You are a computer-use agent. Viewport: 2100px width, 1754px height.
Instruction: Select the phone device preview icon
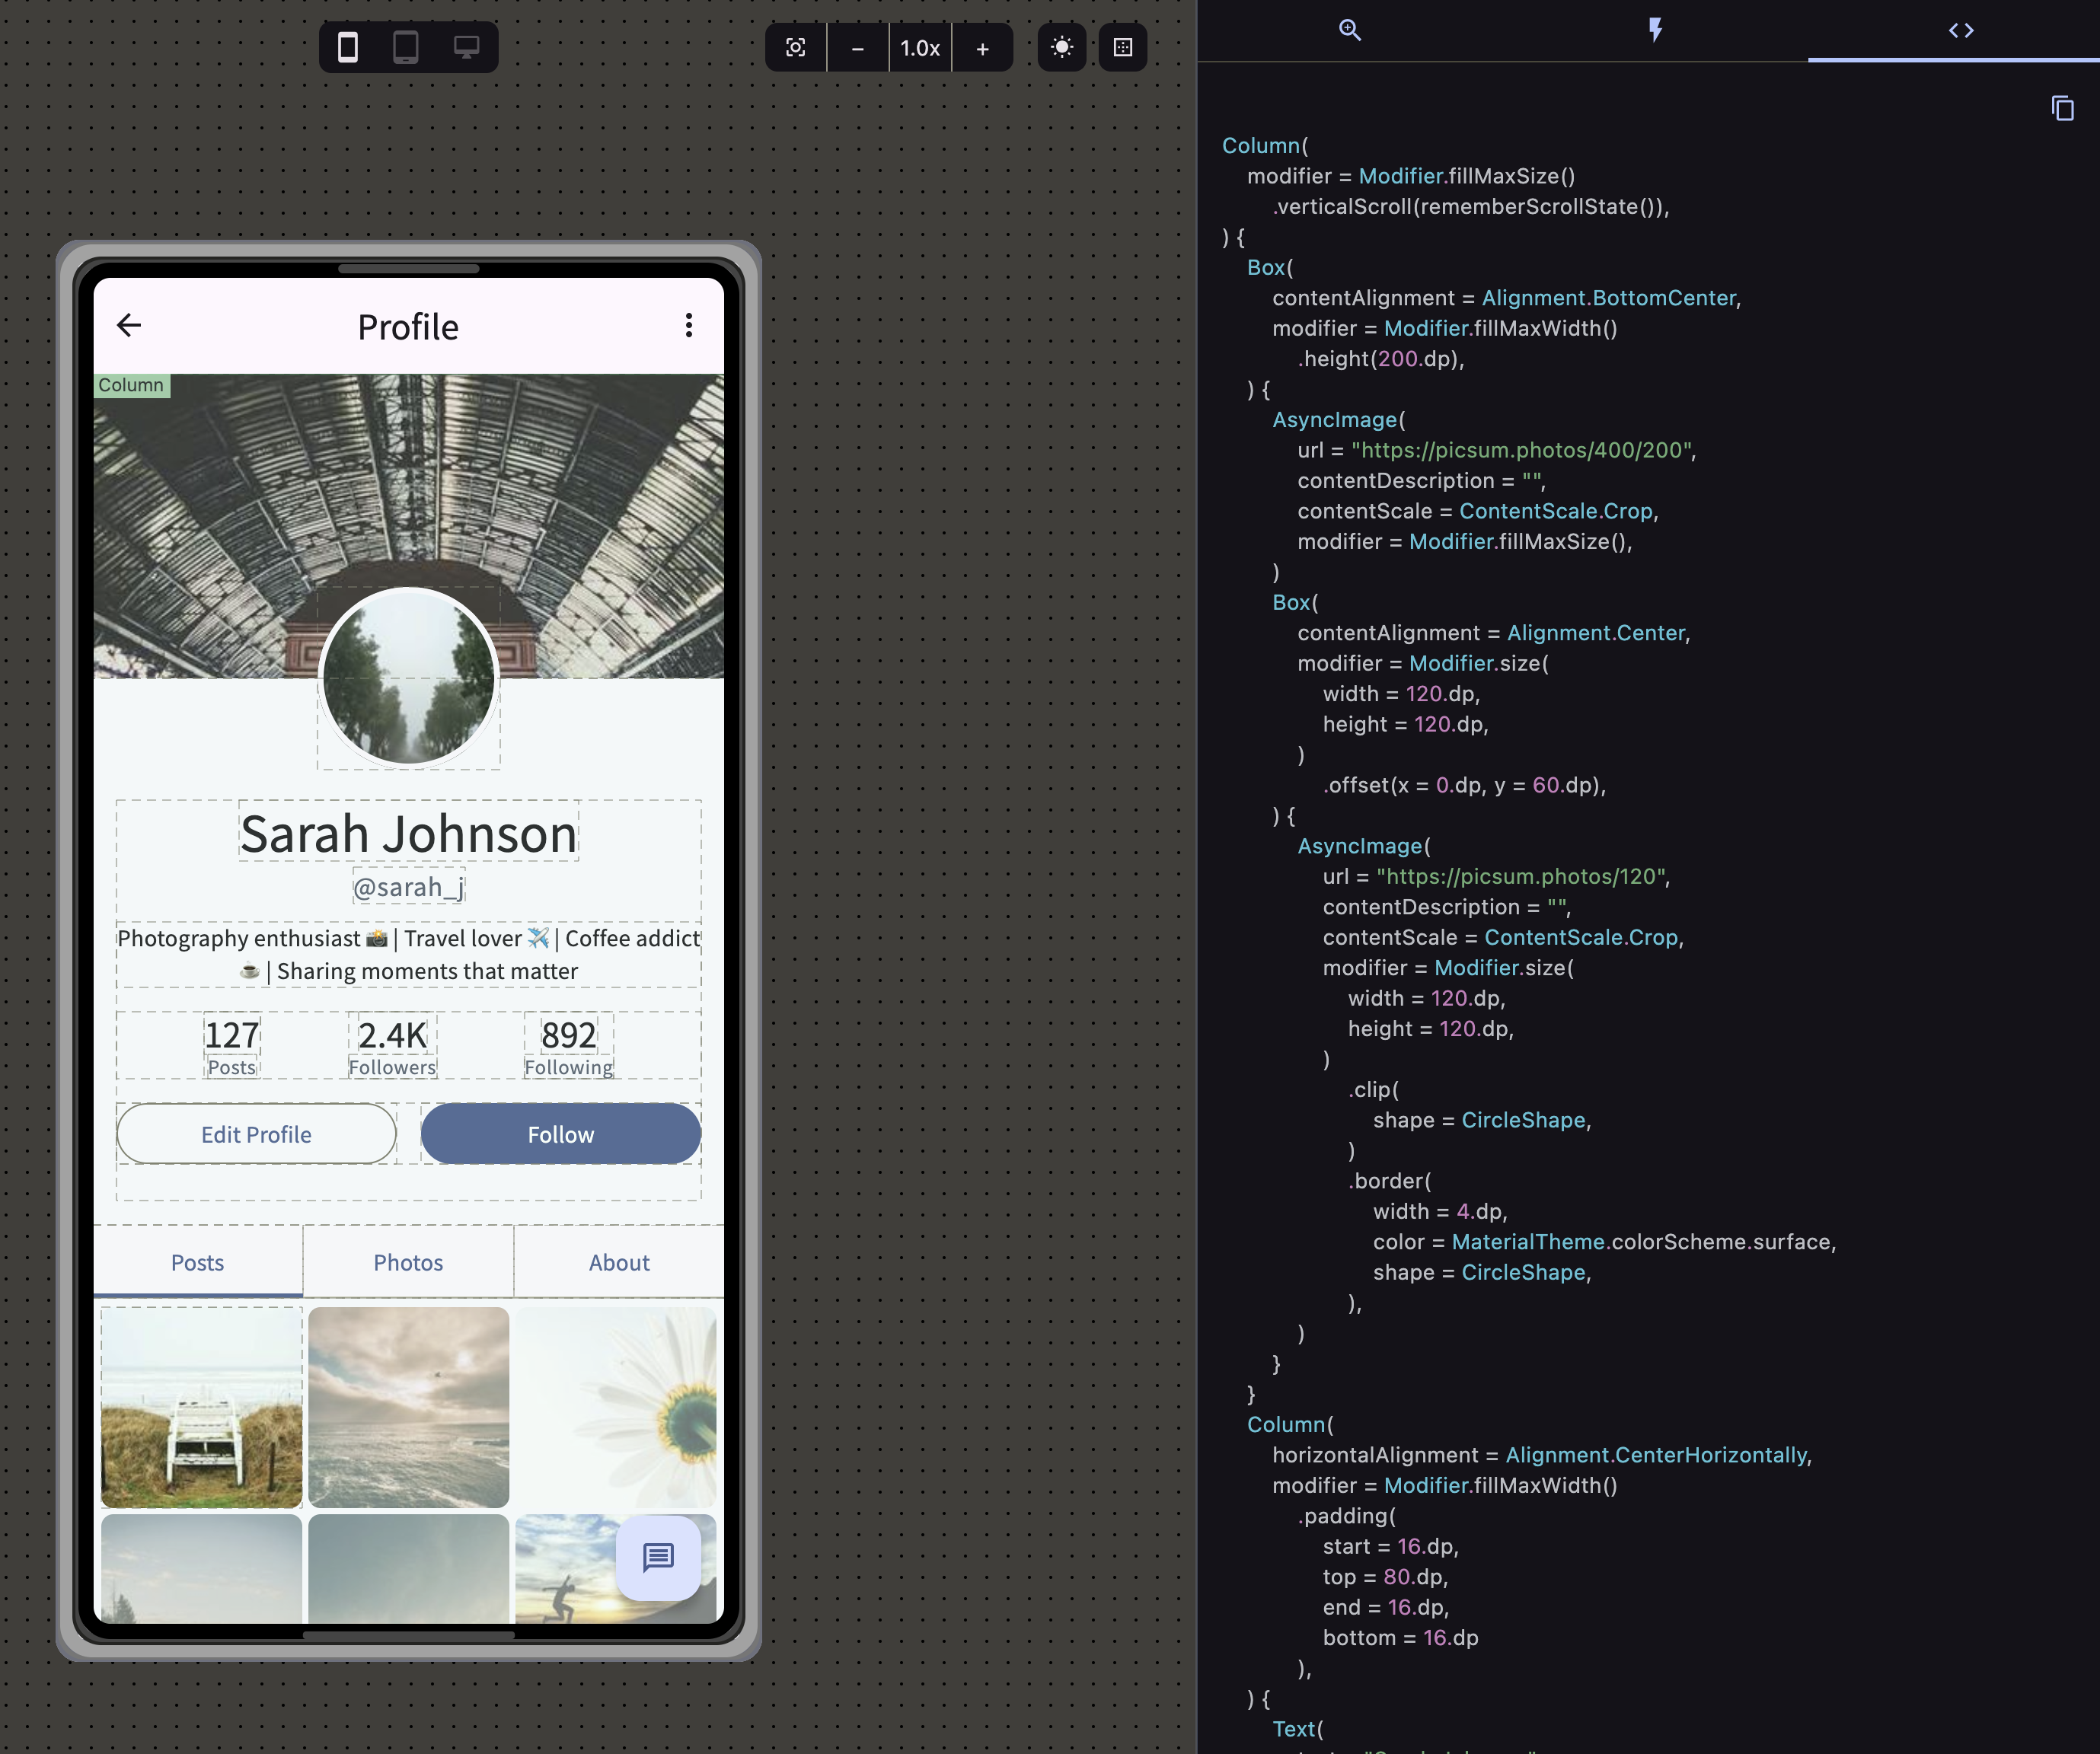point(347,47)
